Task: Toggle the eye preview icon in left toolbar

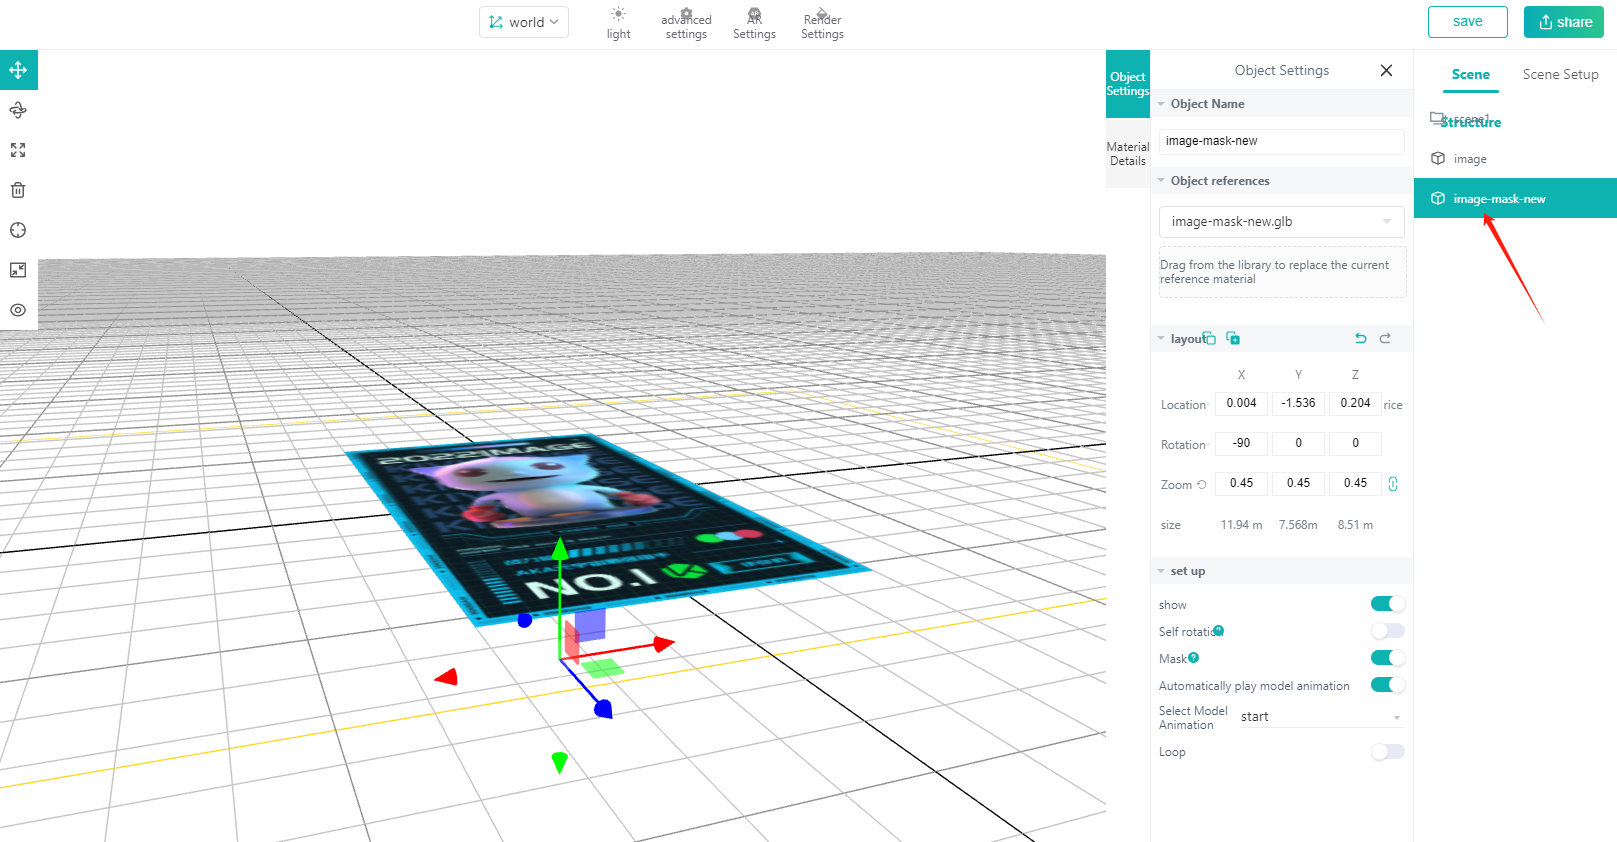Action: 18,310
